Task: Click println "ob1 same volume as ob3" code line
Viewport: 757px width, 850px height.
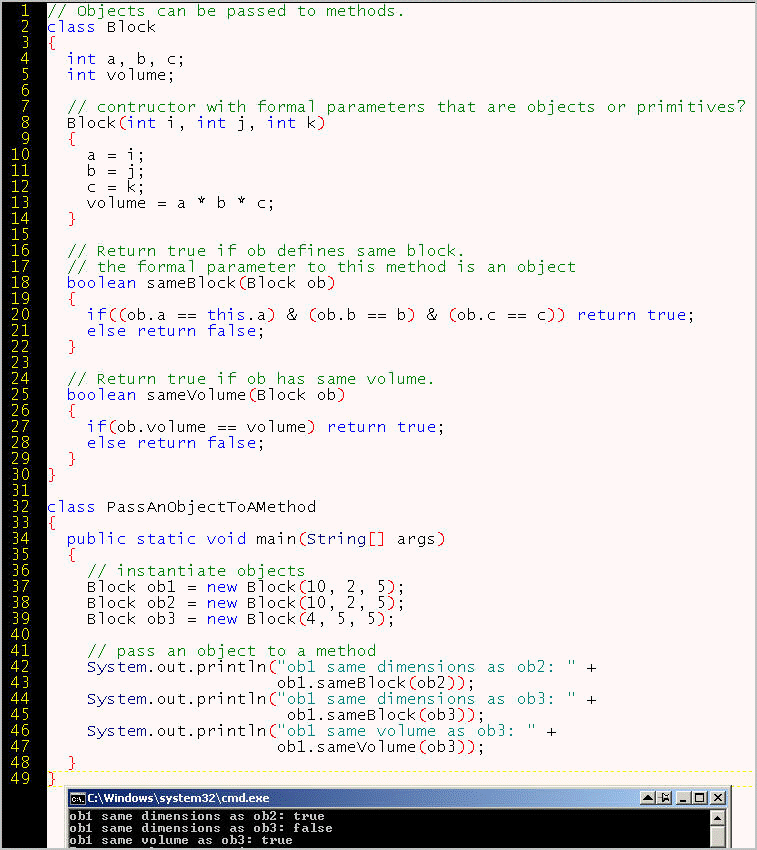Action: (322, 731)
